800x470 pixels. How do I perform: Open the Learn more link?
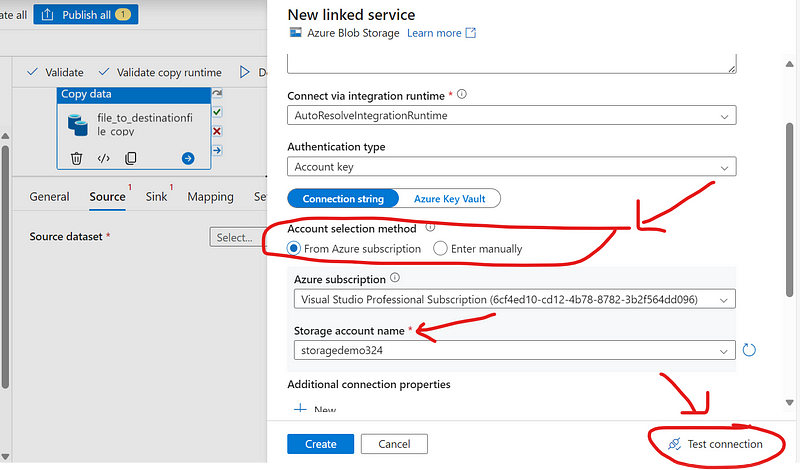pyautogui.click(x=441, y=33)
